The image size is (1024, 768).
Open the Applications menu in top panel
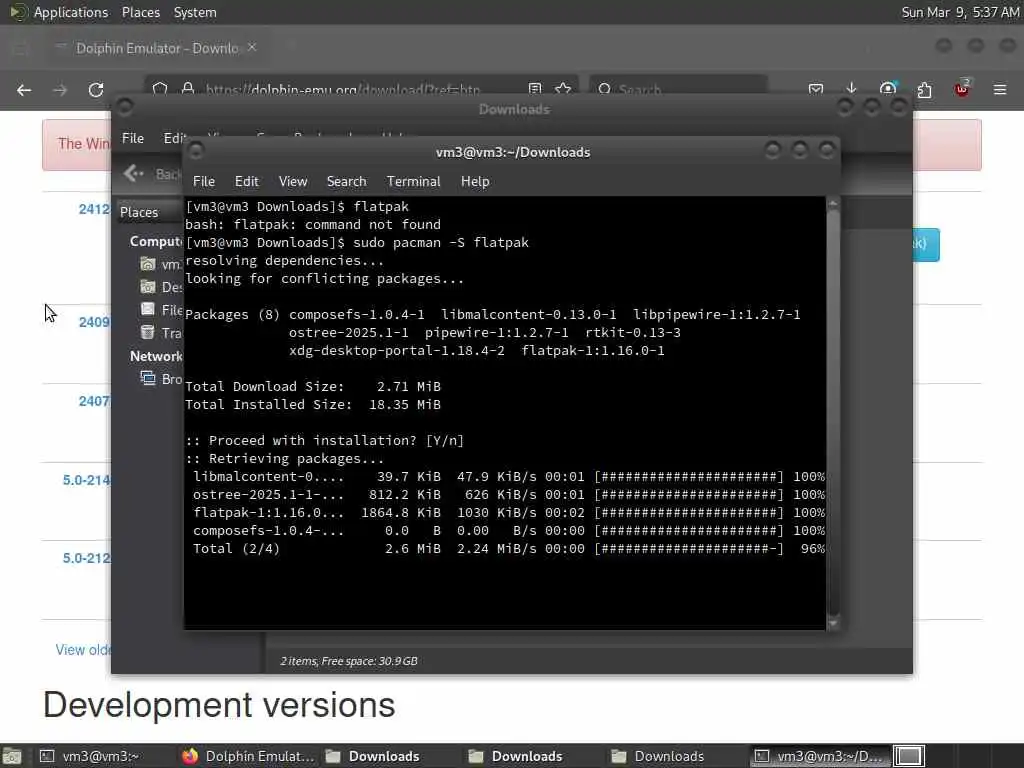pos(71,12)
